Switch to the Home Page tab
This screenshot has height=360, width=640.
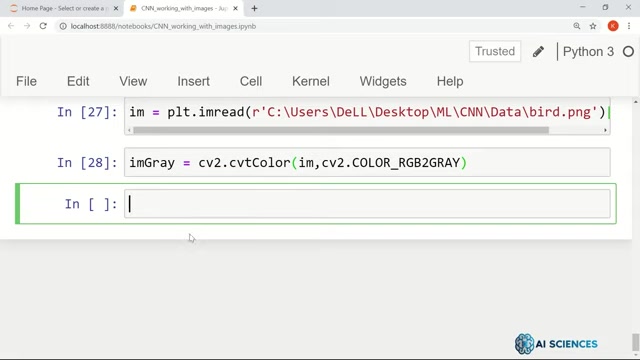pyautogui.click(x=63, y=8)
